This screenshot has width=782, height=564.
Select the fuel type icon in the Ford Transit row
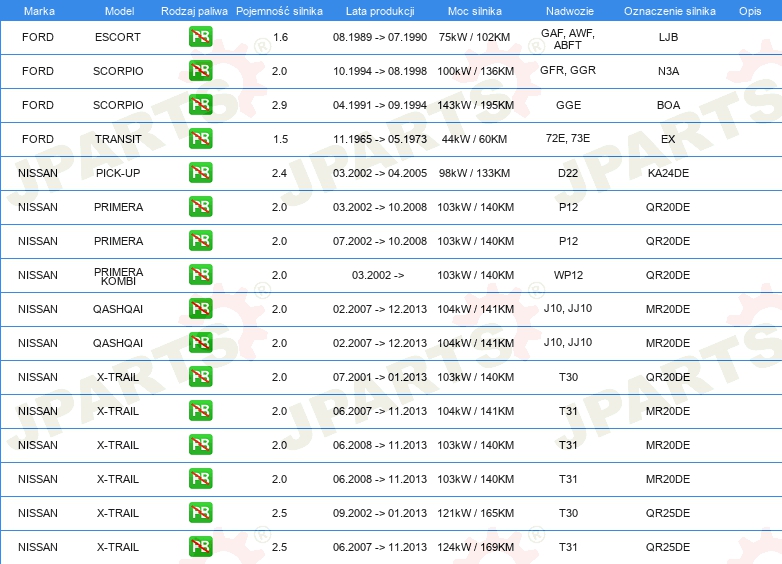point(200,139)
